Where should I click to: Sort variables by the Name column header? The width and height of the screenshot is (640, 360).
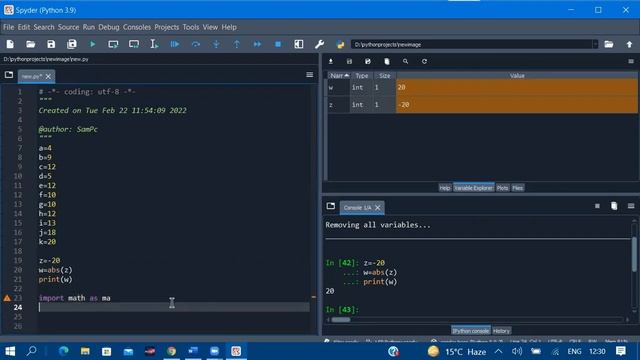click(339, 76)
